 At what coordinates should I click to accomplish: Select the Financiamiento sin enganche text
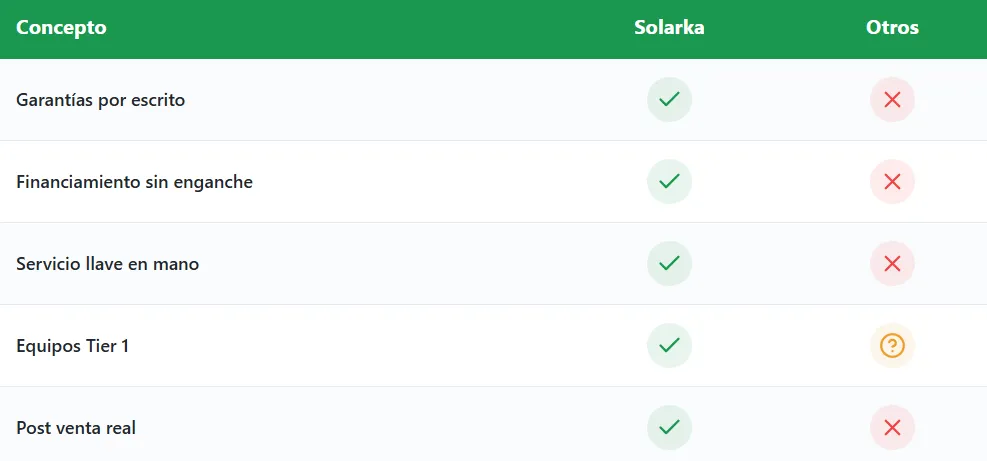[x=134, y=182]
